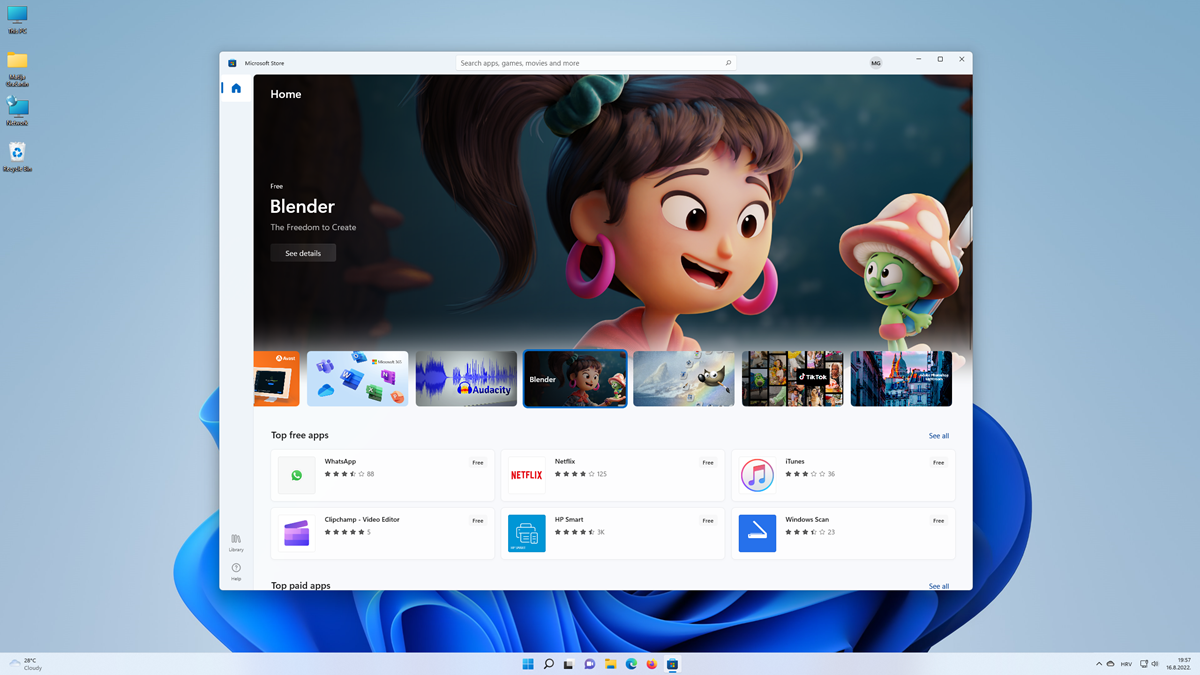
Task: Click the WhatsApp app title
Action: point(340,462)
